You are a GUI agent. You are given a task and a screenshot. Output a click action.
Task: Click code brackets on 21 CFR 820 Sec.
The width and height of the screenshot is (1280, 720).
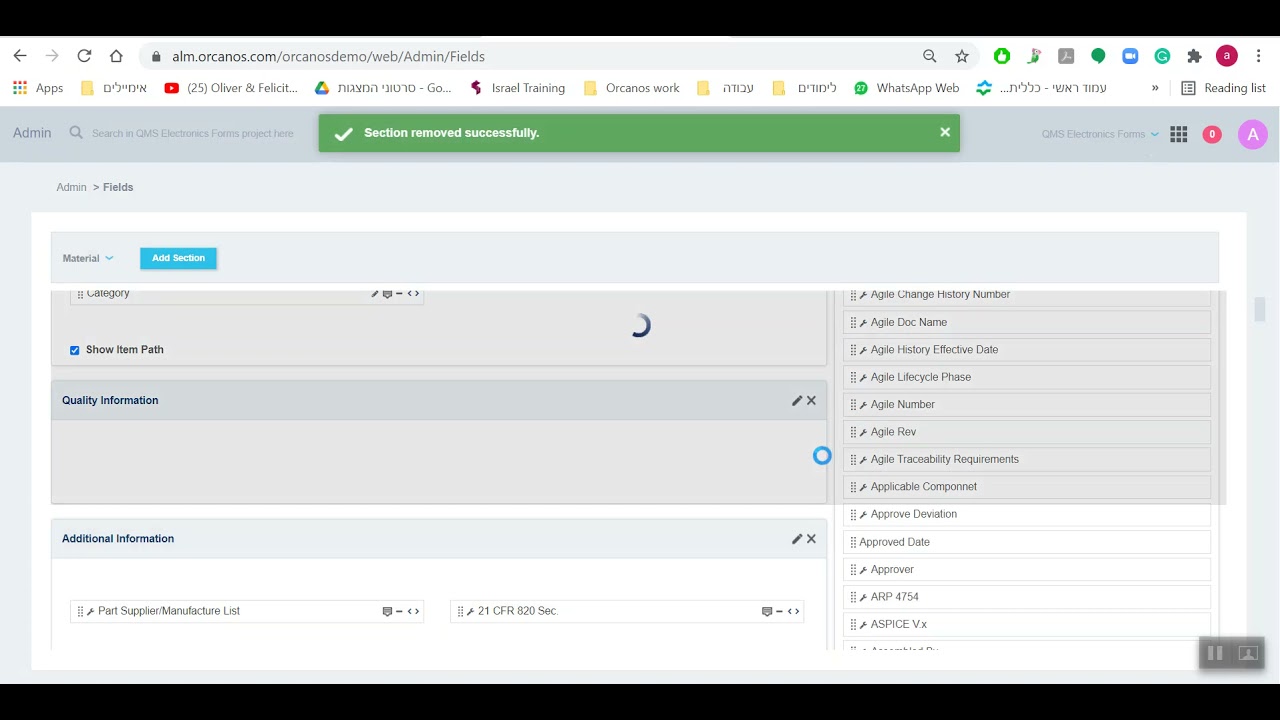pyautogui.click(x=793, y=611)
